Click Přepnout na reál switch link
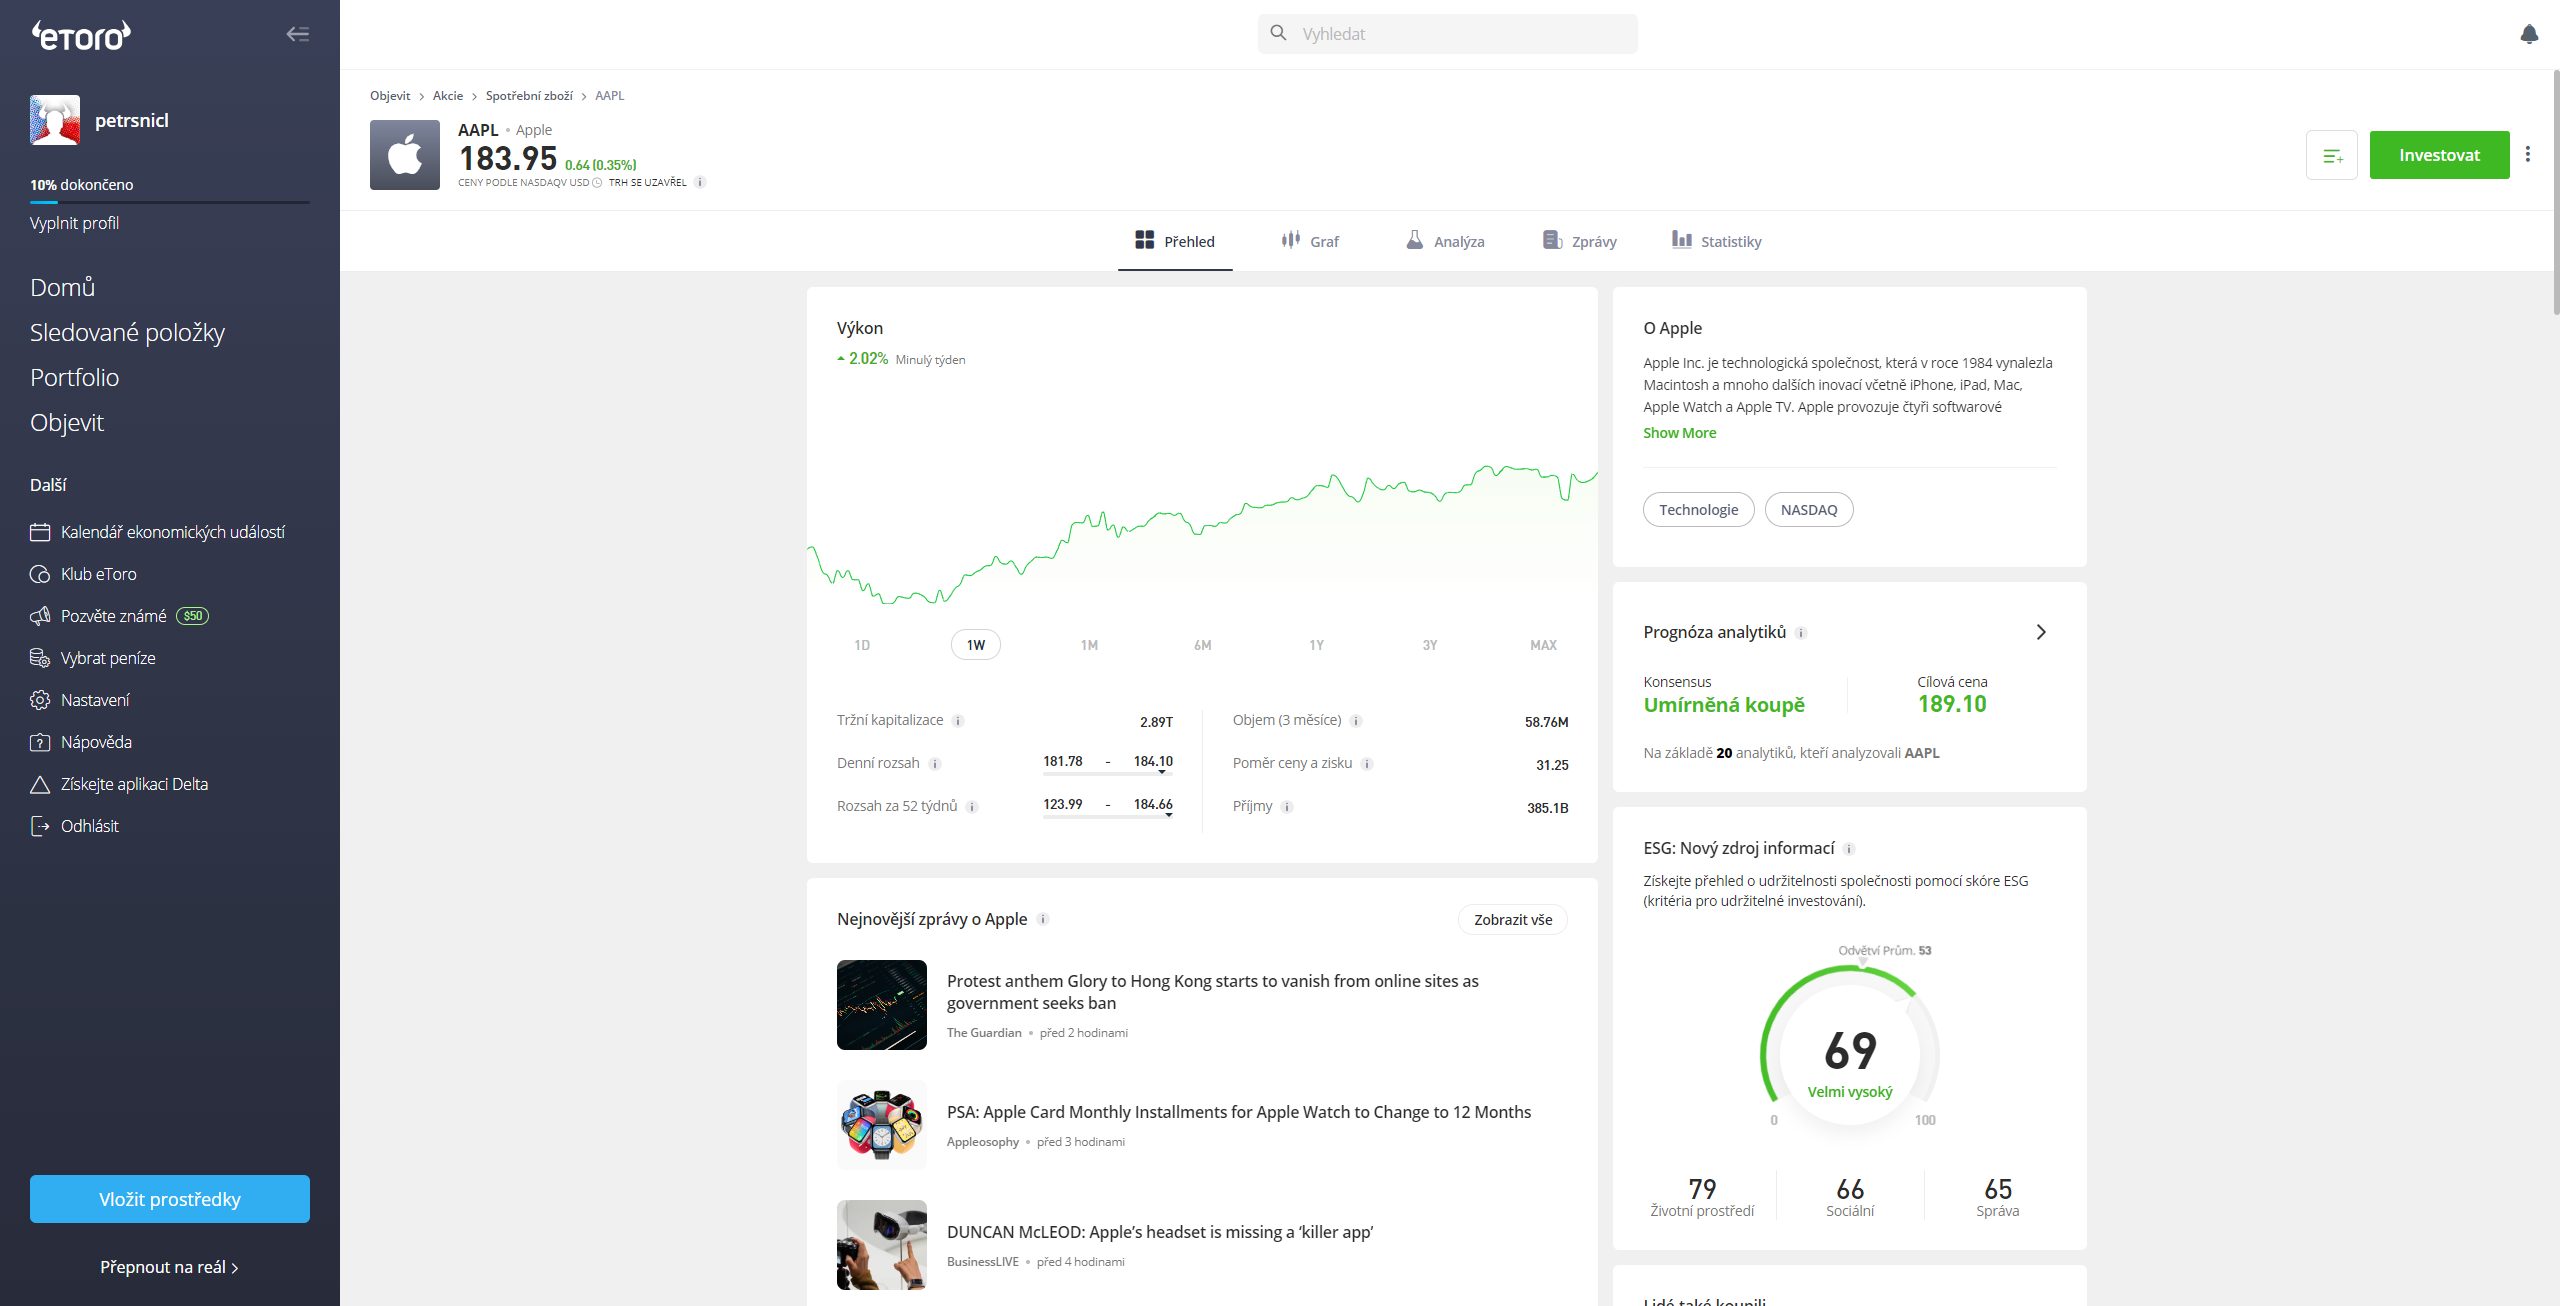The image size is (2560, 1306). 169,1267
